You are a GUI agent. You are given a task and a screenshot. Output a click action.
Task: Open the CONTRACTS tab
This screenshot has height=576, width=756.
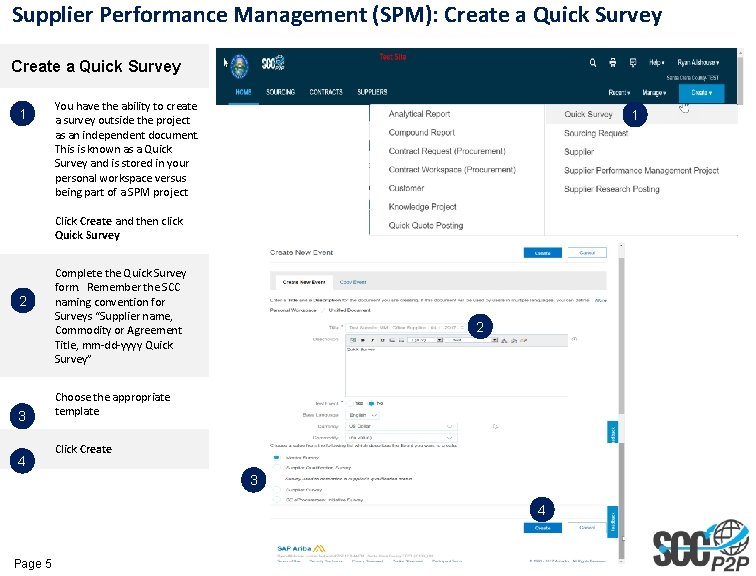click(326, 92)
